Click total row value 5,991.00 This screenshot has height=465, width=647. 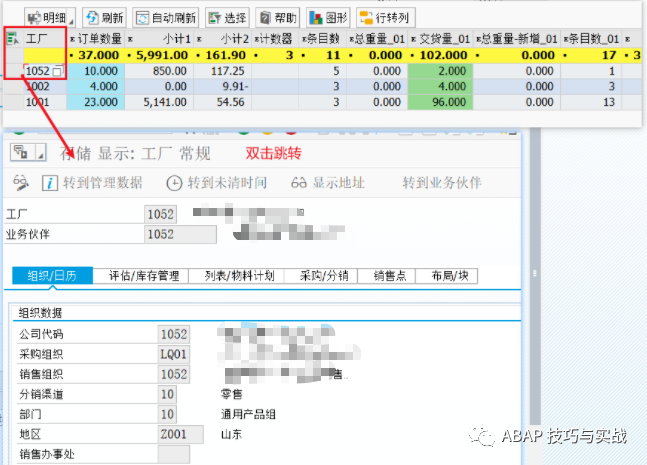click(159, 55)
